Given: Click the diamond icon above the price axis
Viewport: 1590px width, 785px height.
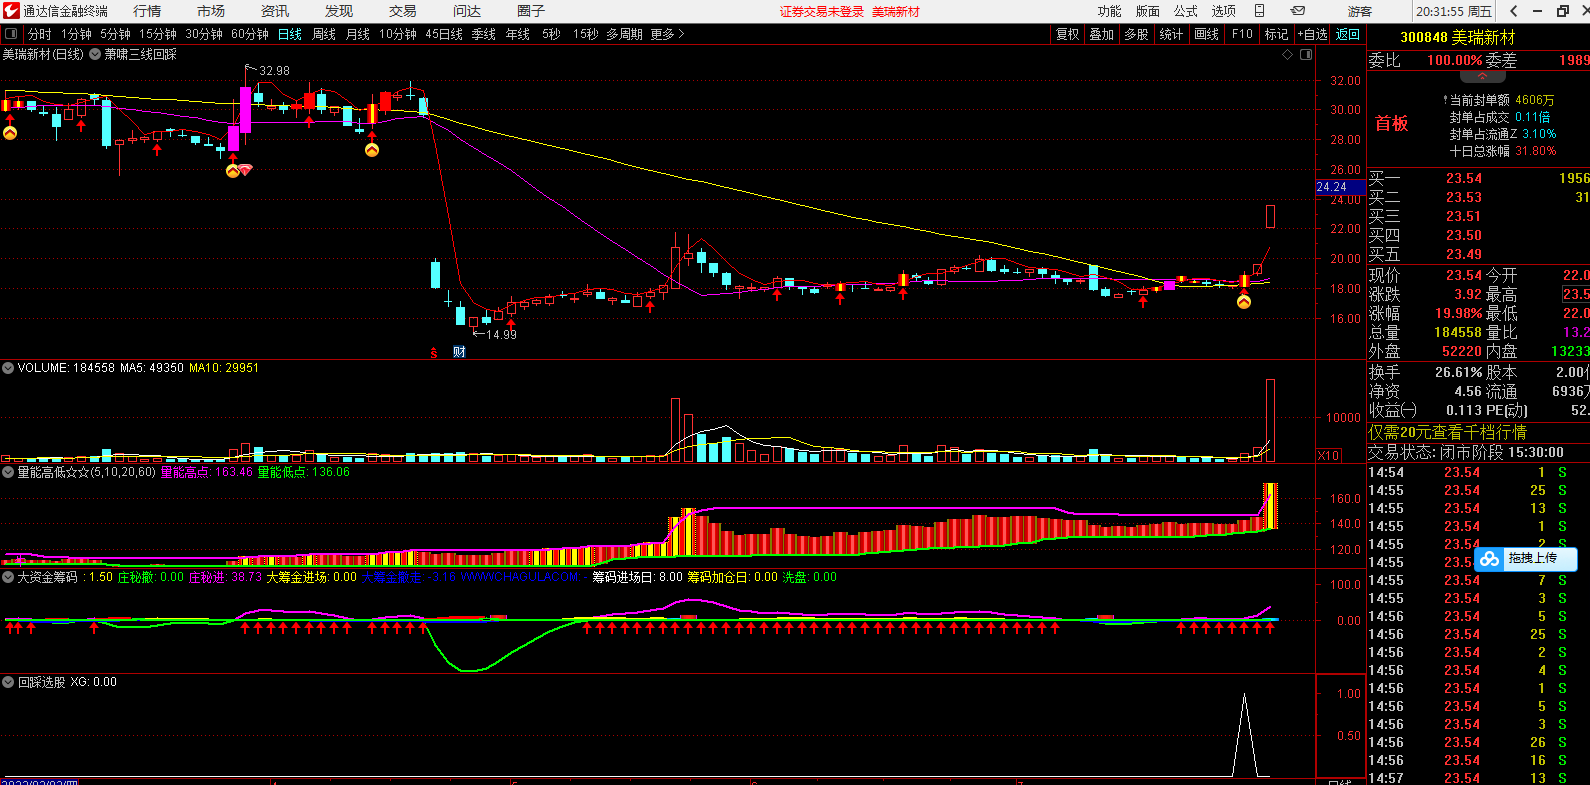Looking at the screenshot, I should coord(1287,55).
